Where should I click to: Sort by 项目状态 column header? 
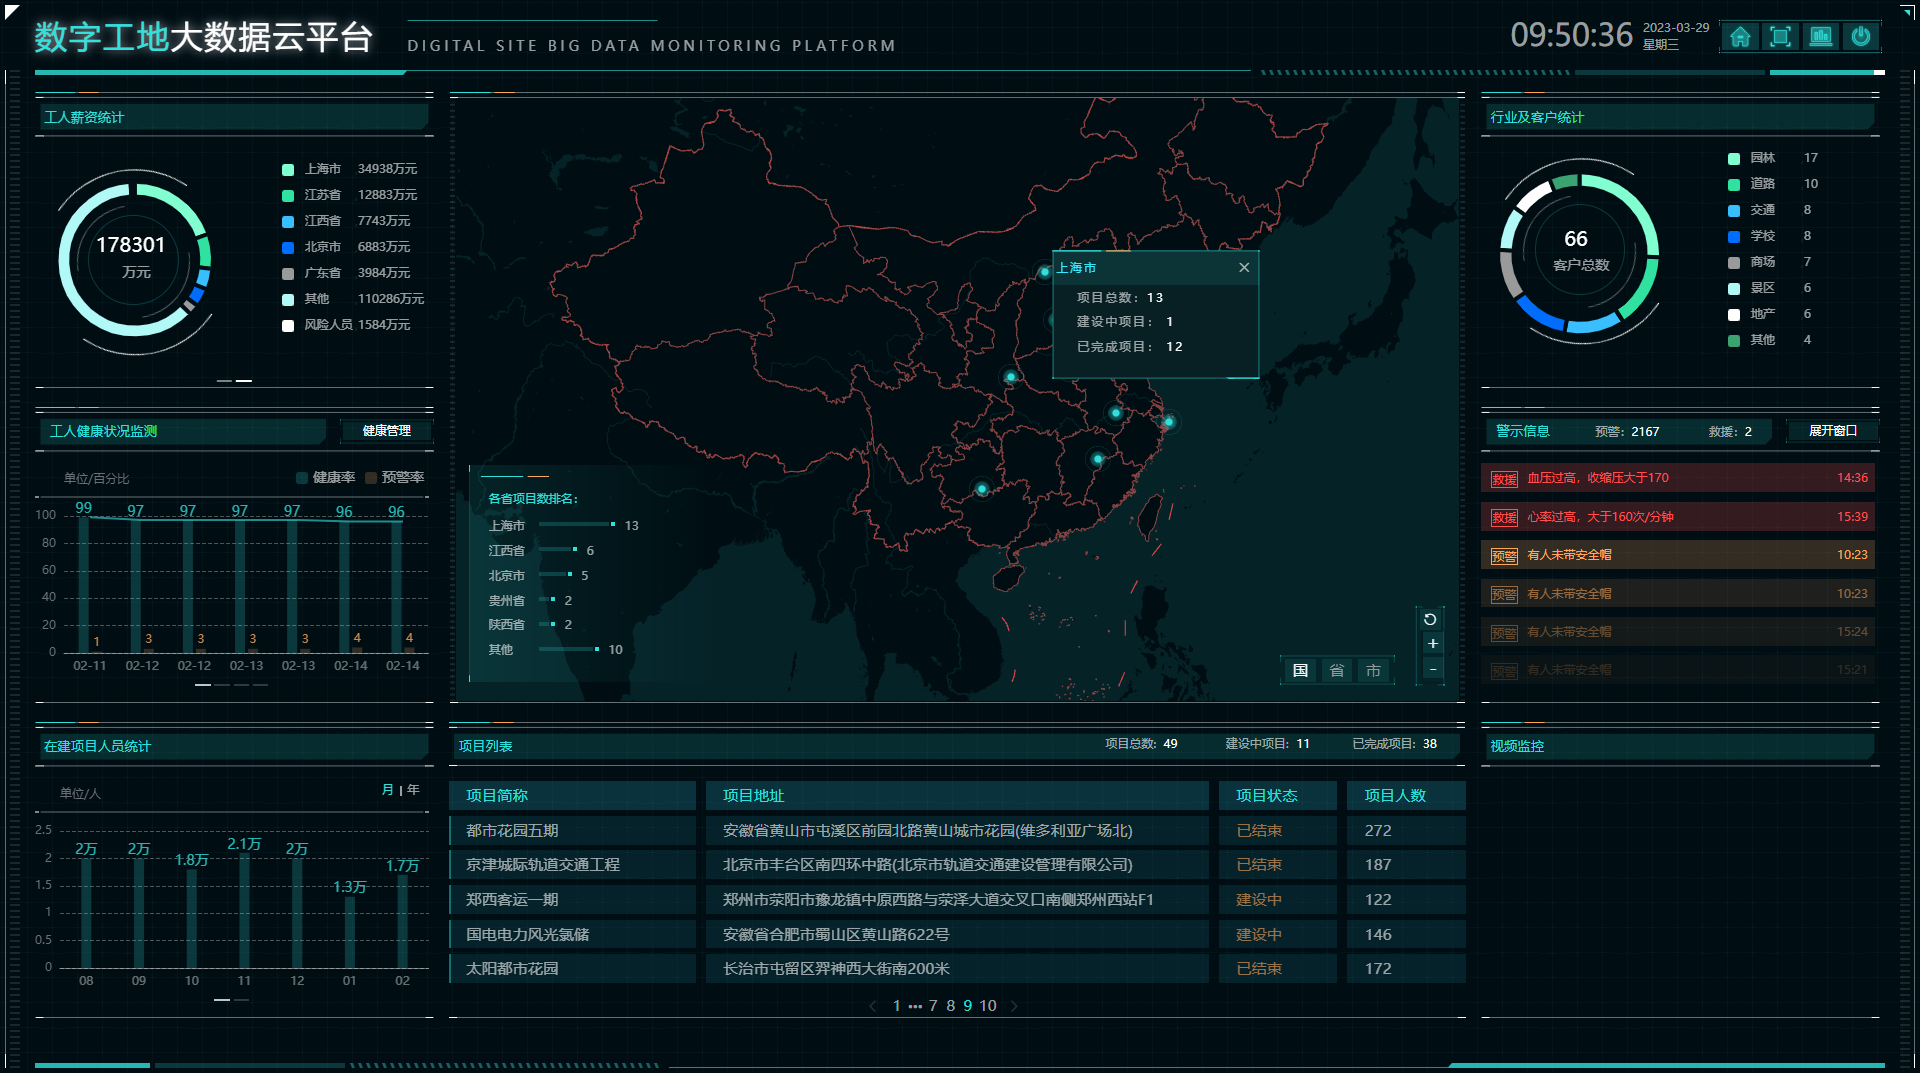(x=1278, y=796)
